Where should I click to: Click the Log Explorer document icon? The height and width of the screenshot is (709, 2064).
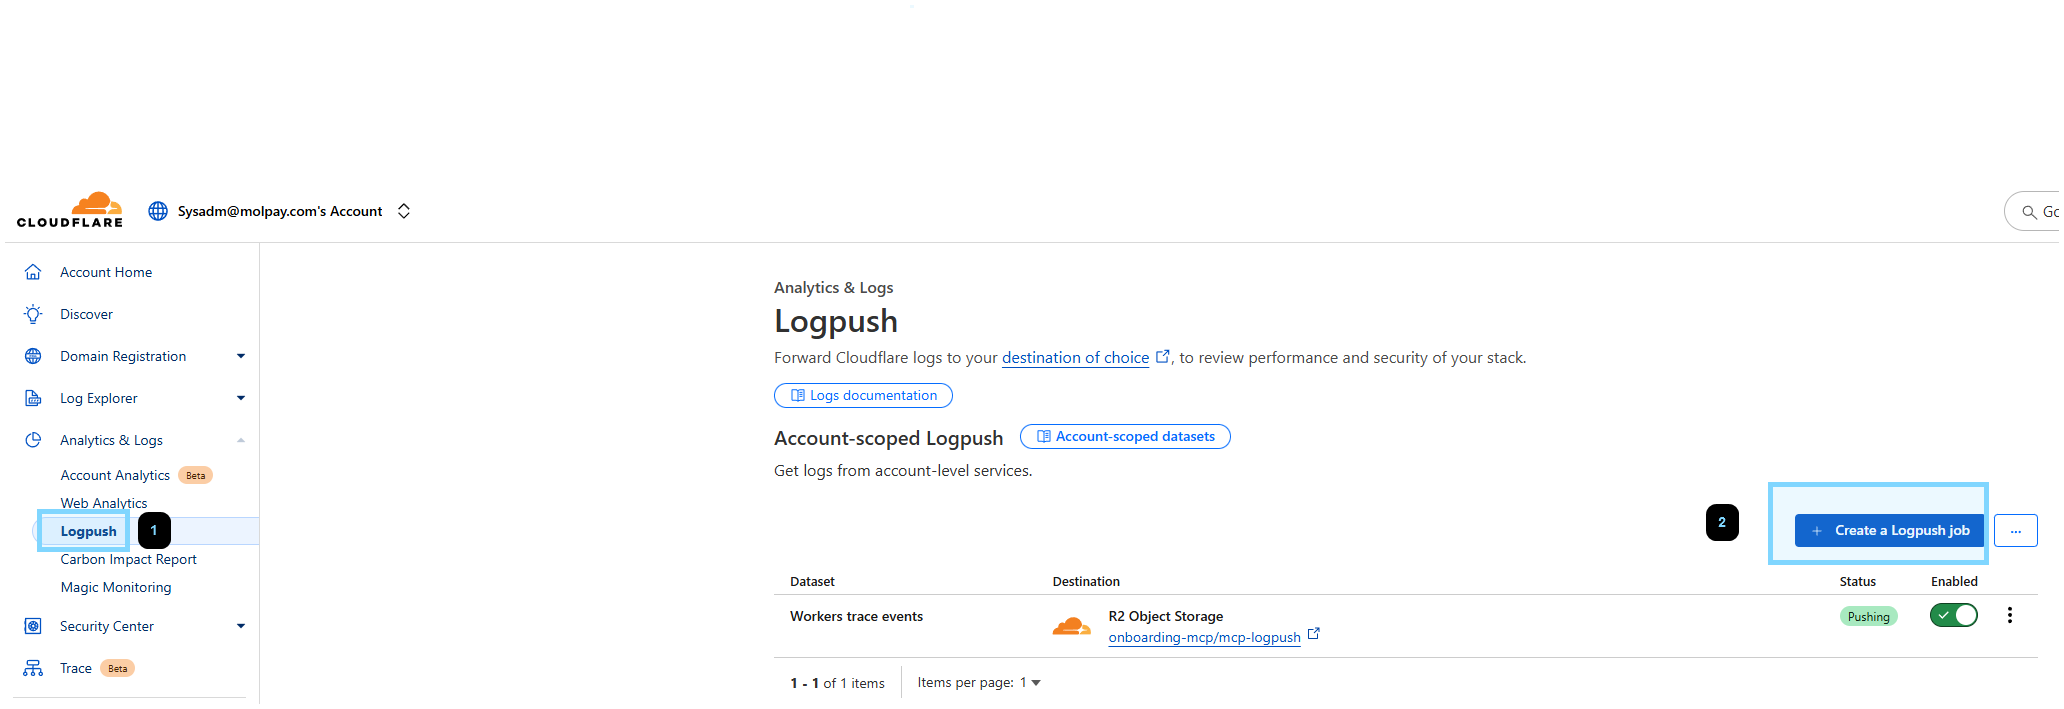(x=33, y=398)
